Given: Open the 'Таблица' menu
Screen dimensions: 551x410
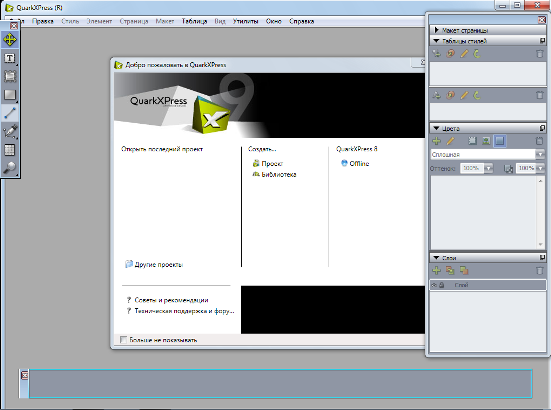Looking at the screenshot, I should (x=194, y=21).
